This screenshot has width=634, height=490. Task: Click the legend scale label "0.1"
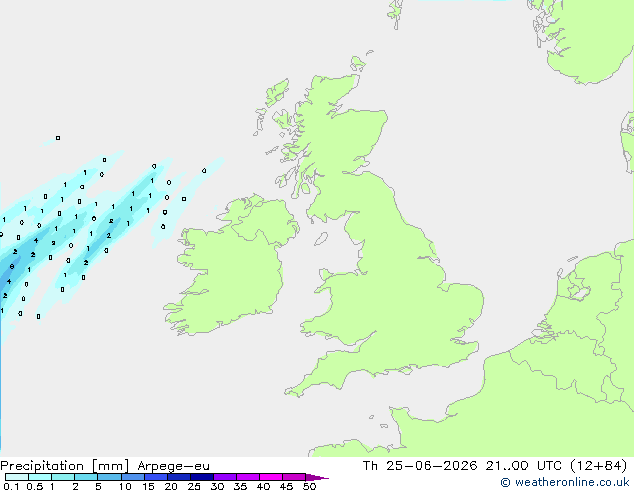coord(11,486)
